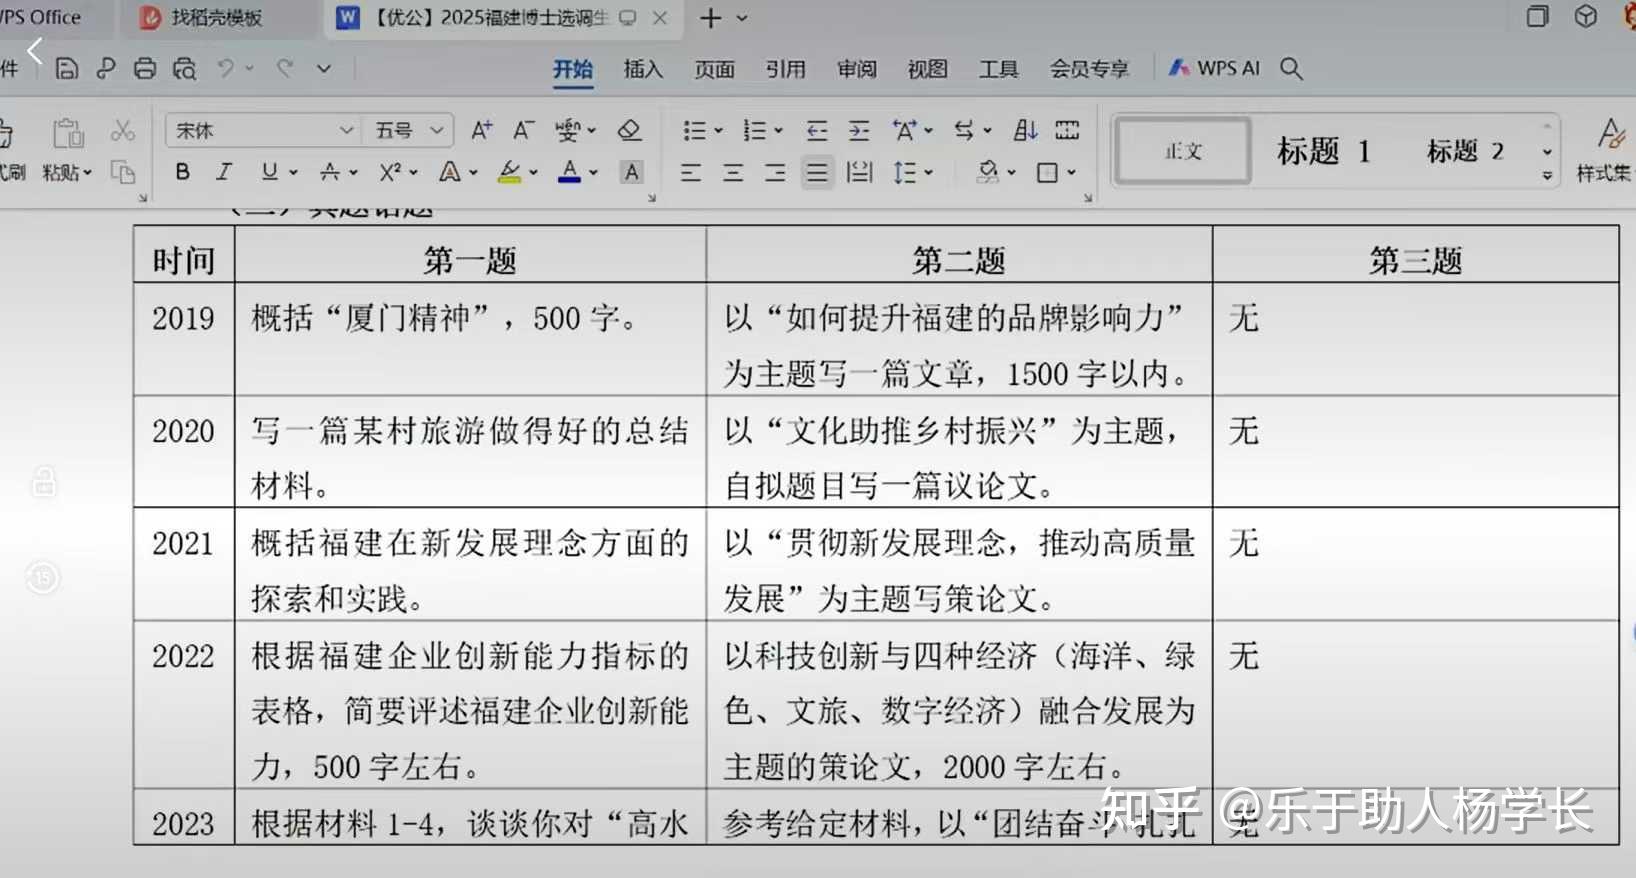Open WPS AI assistant
The width and height of the screenshot is (1636, 878).
click(x=1214, y=68)
